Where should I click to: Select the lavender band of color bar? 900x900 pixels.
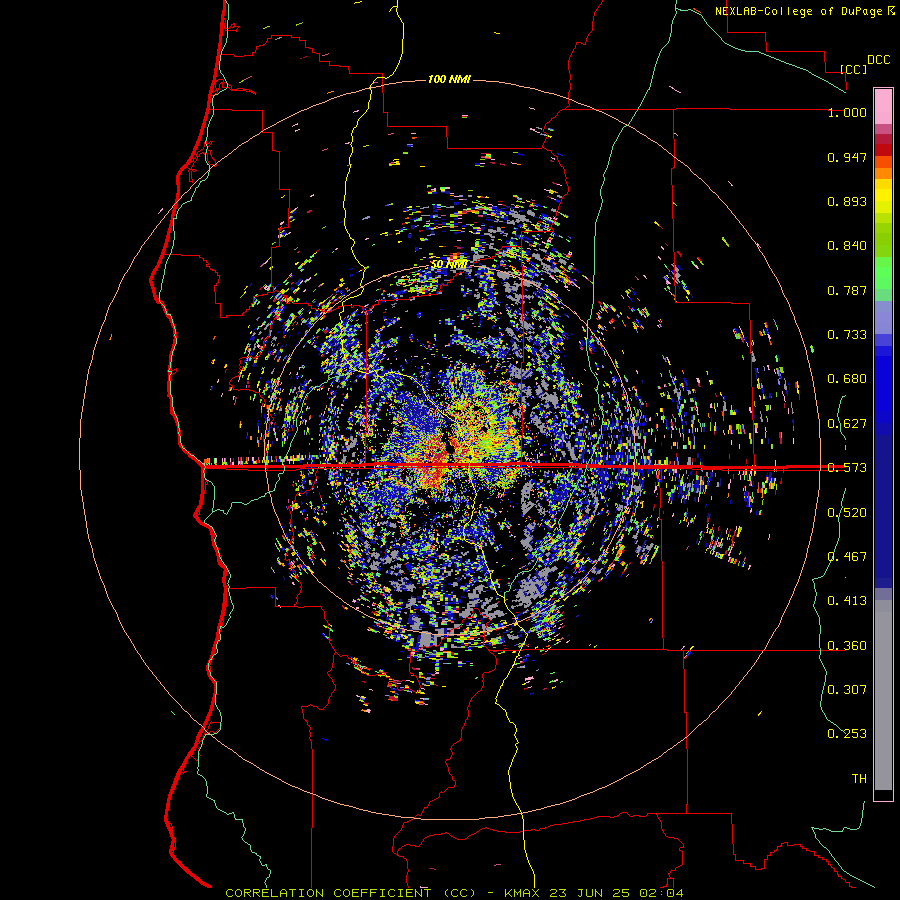coord(883,317)
